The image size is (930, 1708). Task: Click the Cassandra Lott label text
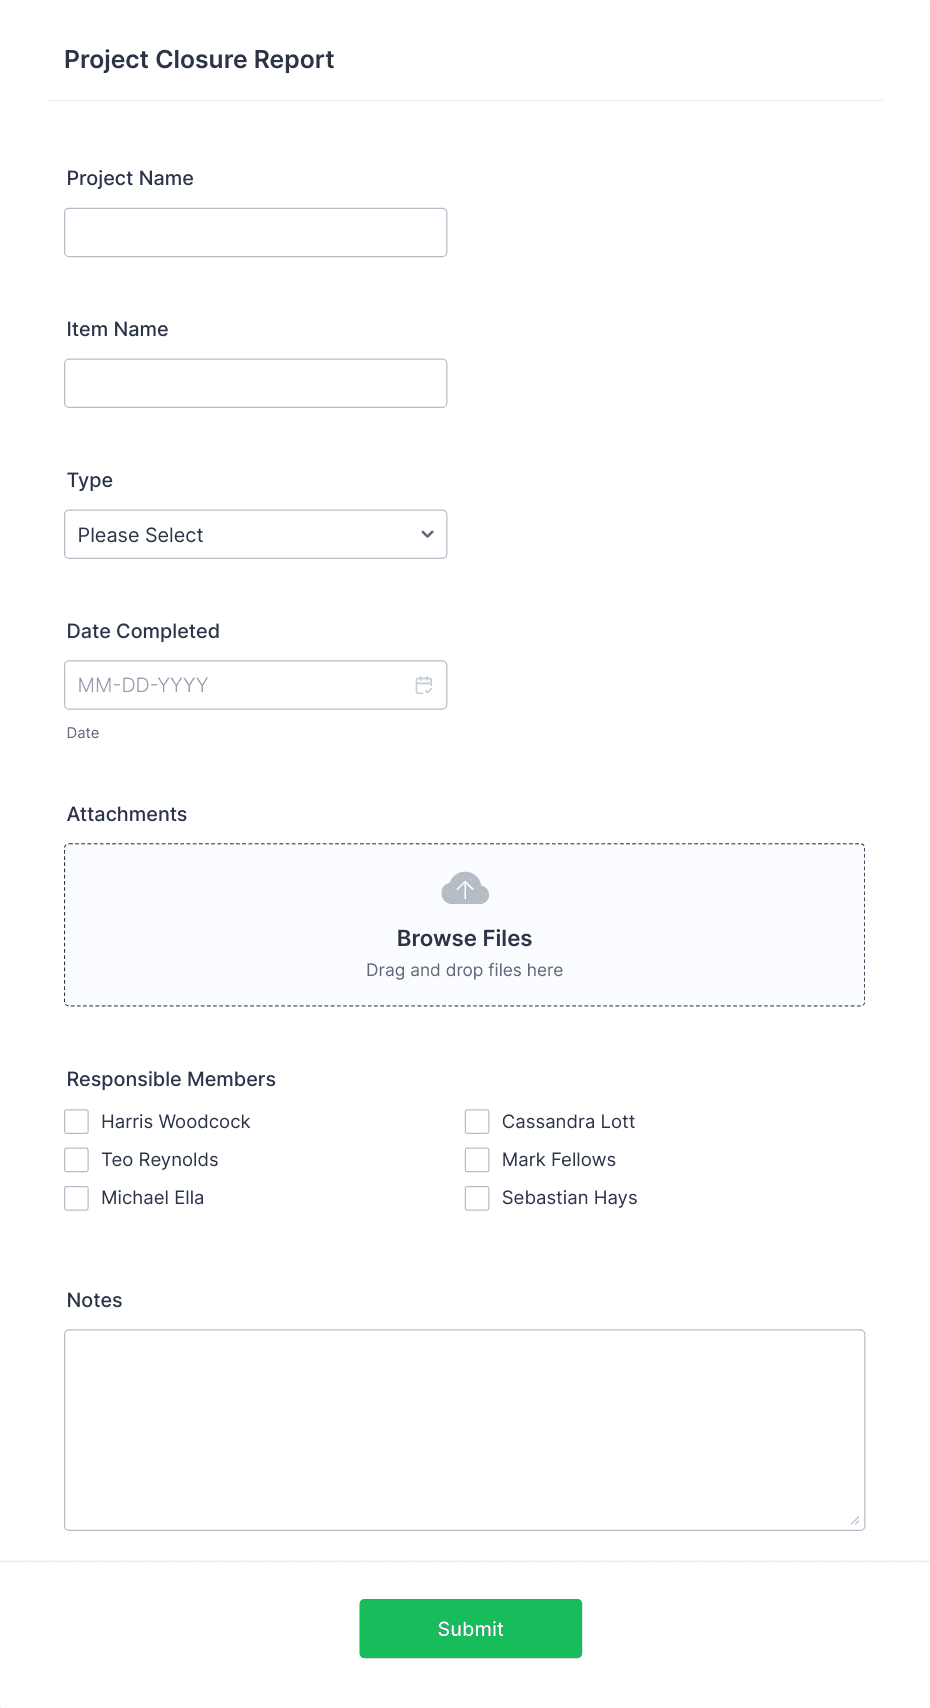[568, 1121]
